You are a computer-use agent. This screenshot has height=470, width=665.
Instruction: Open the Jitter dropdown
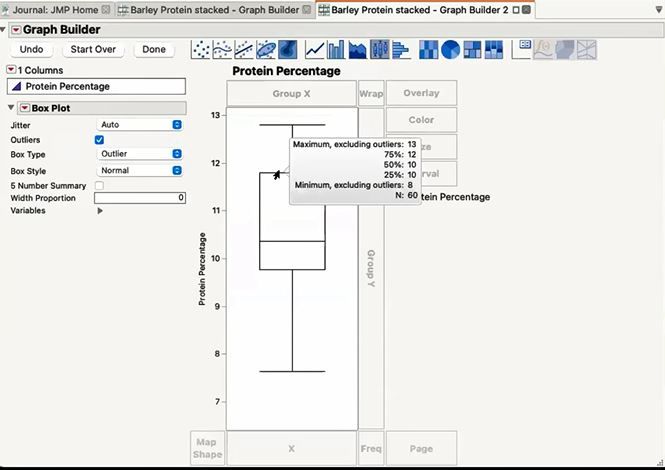coord(140,125)
